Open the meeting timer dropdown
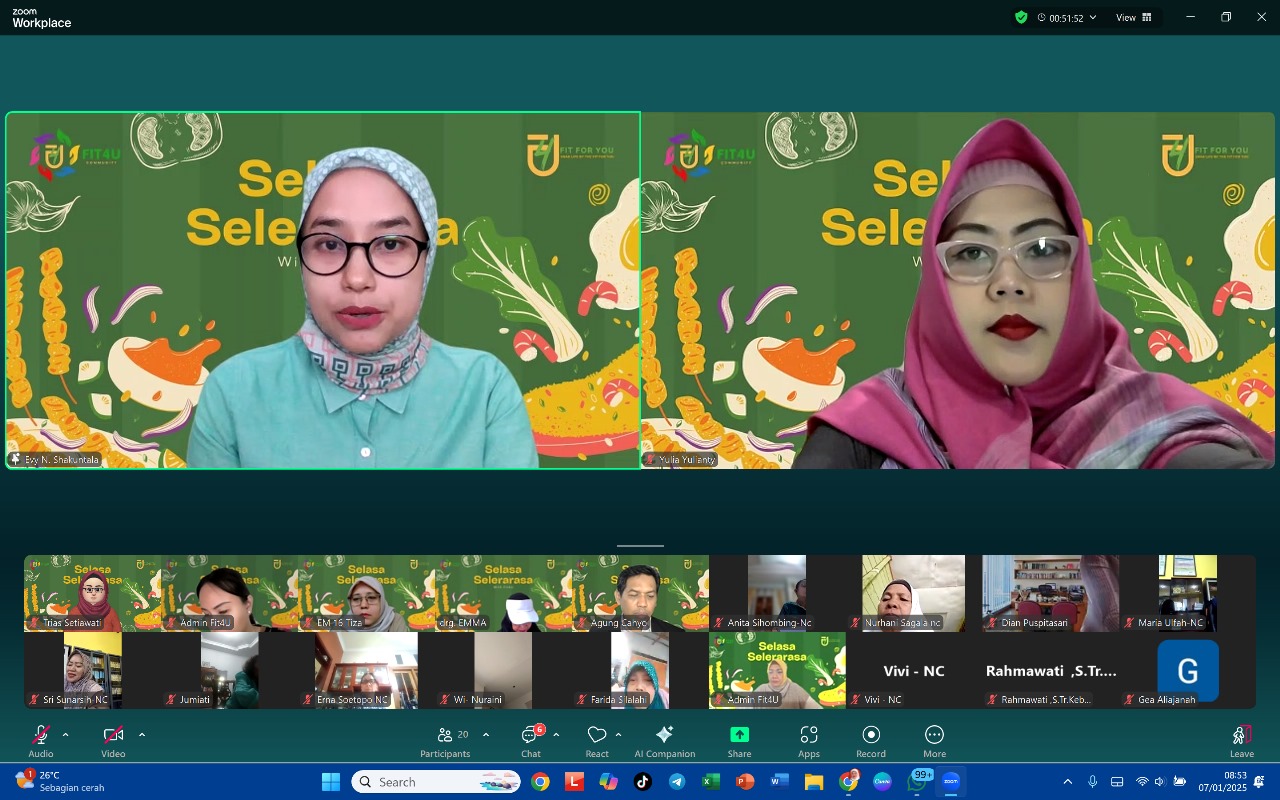Image resolution: width=1280 pixels, height=800 pixels. pyautogui.click(x=1067, y=18)
